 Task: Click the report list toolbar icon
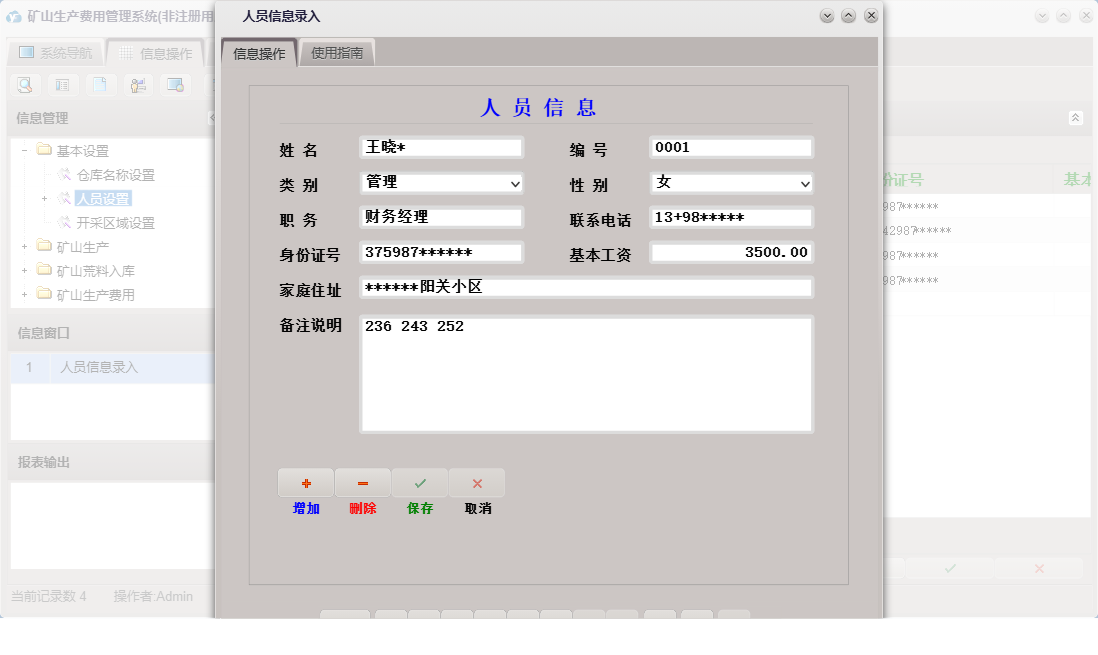(x=62, y=85)
